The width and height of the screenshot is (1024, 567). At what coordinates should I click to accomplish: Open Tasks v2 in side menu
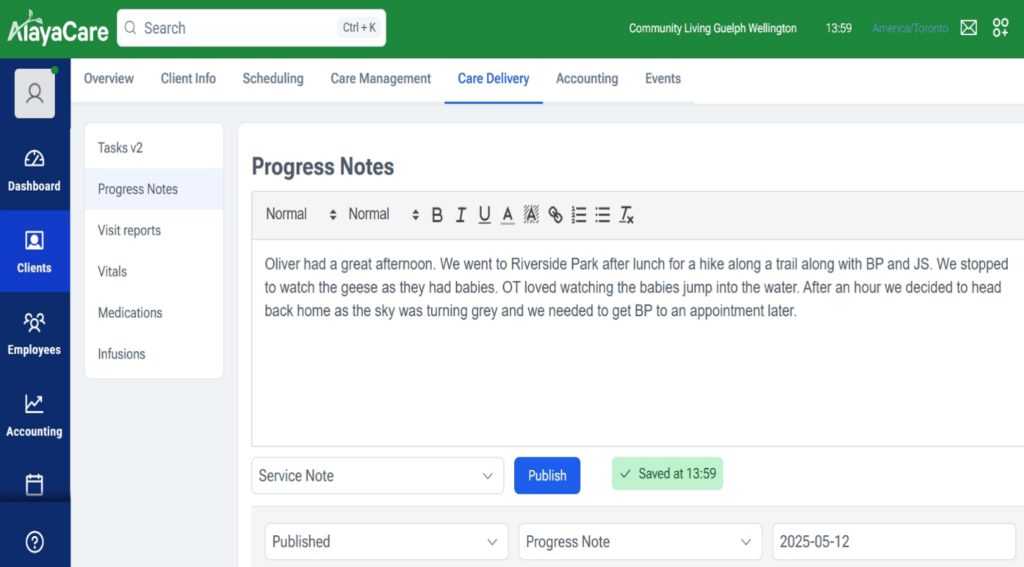pos(153,148)
